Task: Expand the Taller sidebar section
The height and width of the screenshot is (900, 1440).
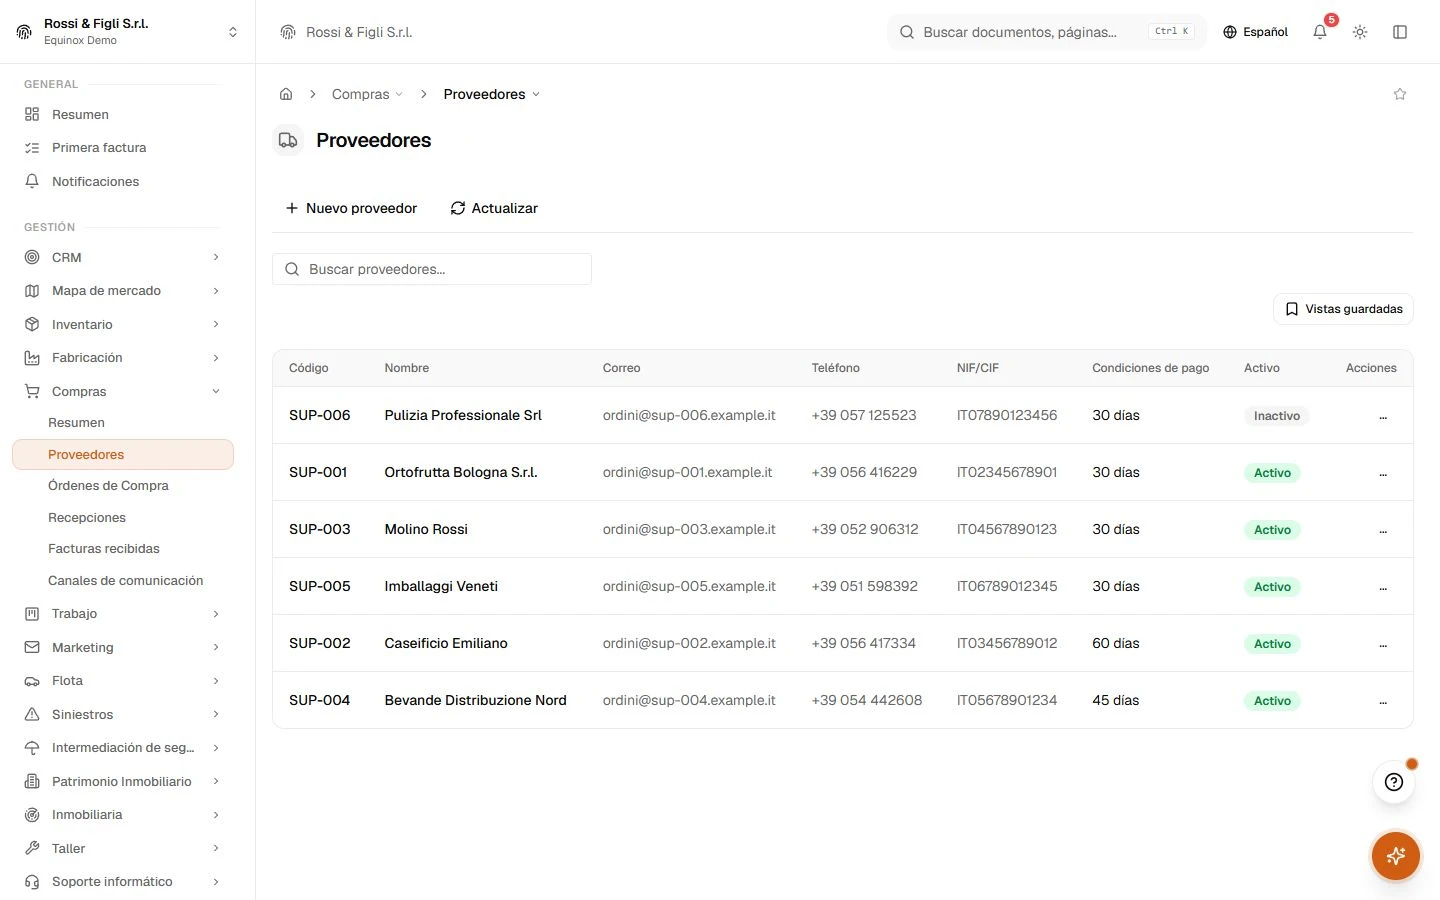Action: 122,849
